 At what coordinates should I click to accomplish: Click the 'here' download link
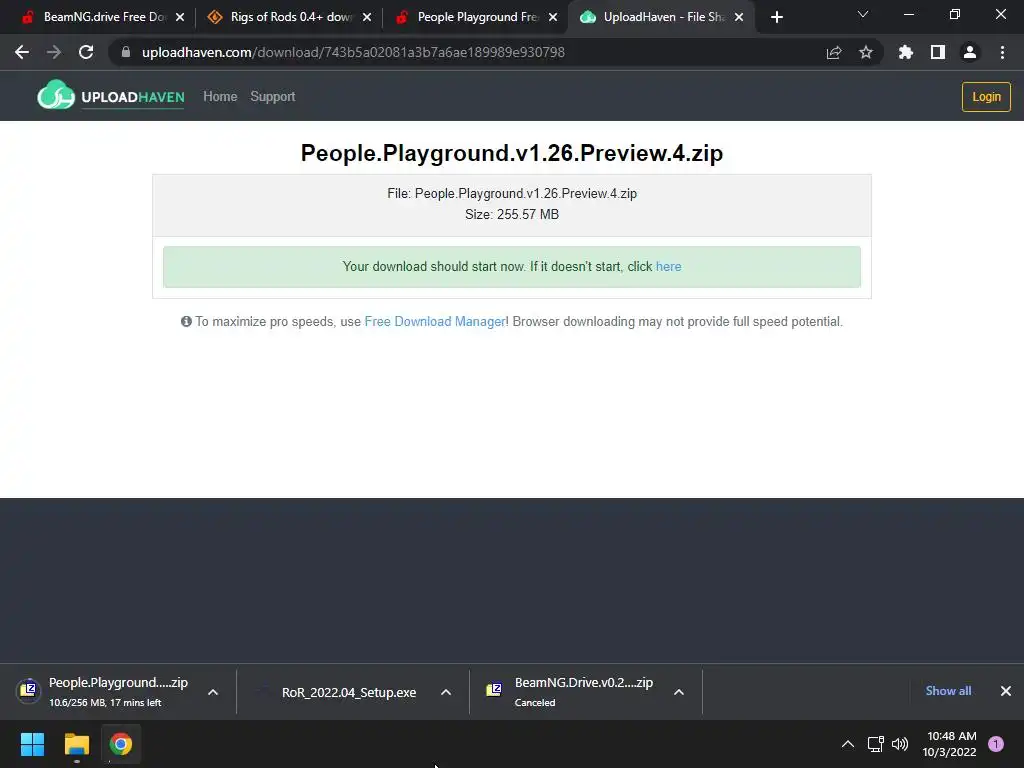tap(668, 266)
